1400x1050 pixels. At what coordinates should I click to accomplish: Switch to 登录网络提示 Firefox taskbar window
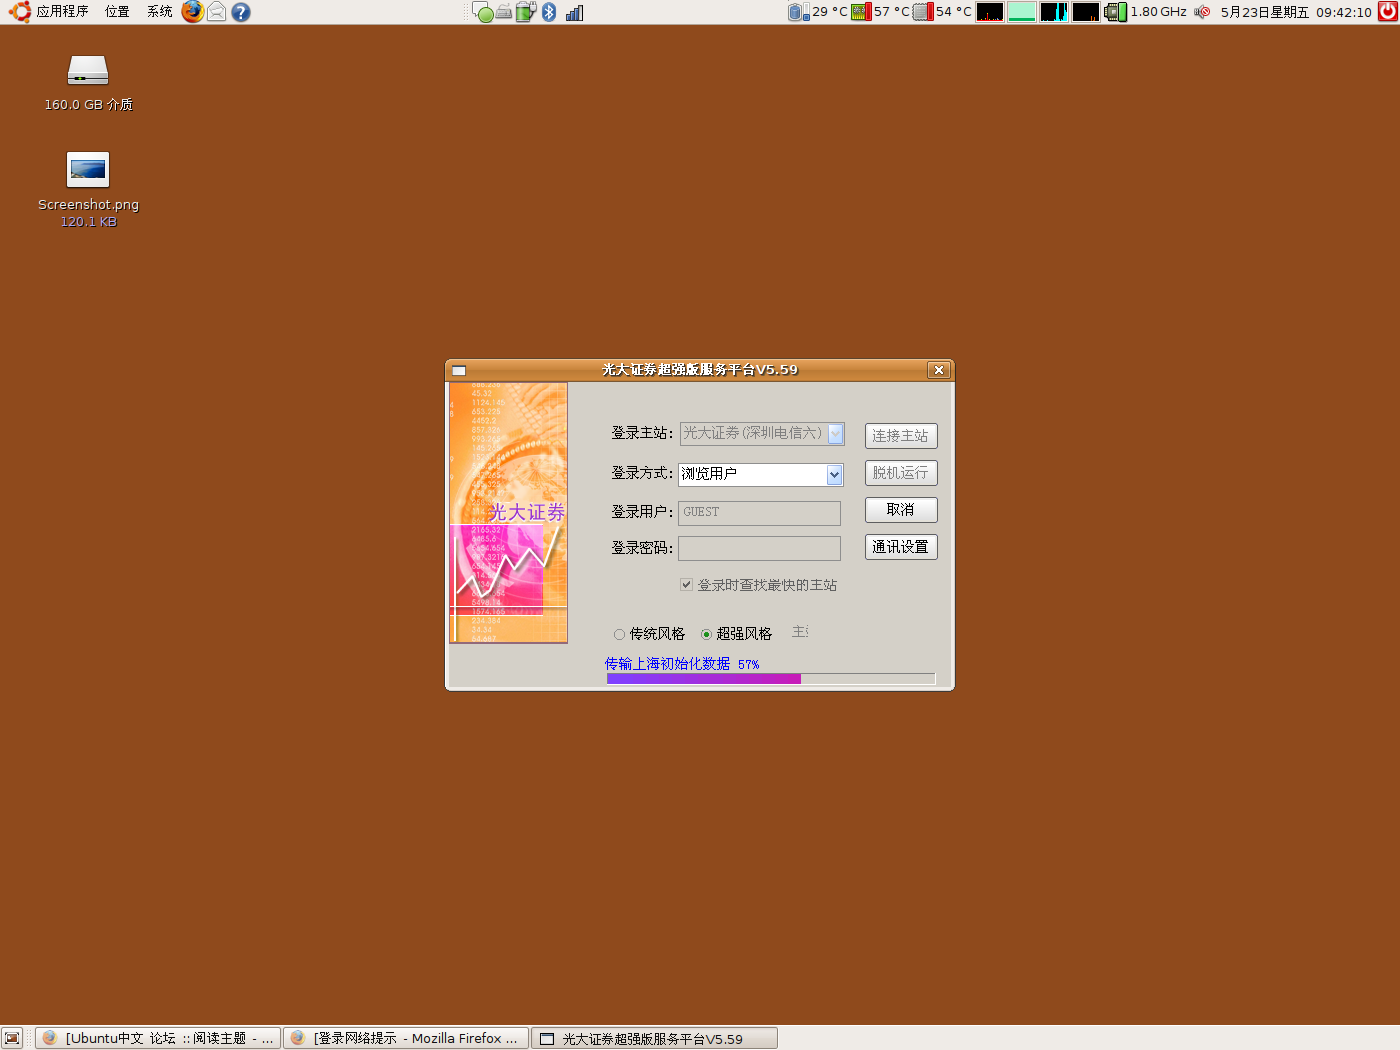[x=406, y=1038]
